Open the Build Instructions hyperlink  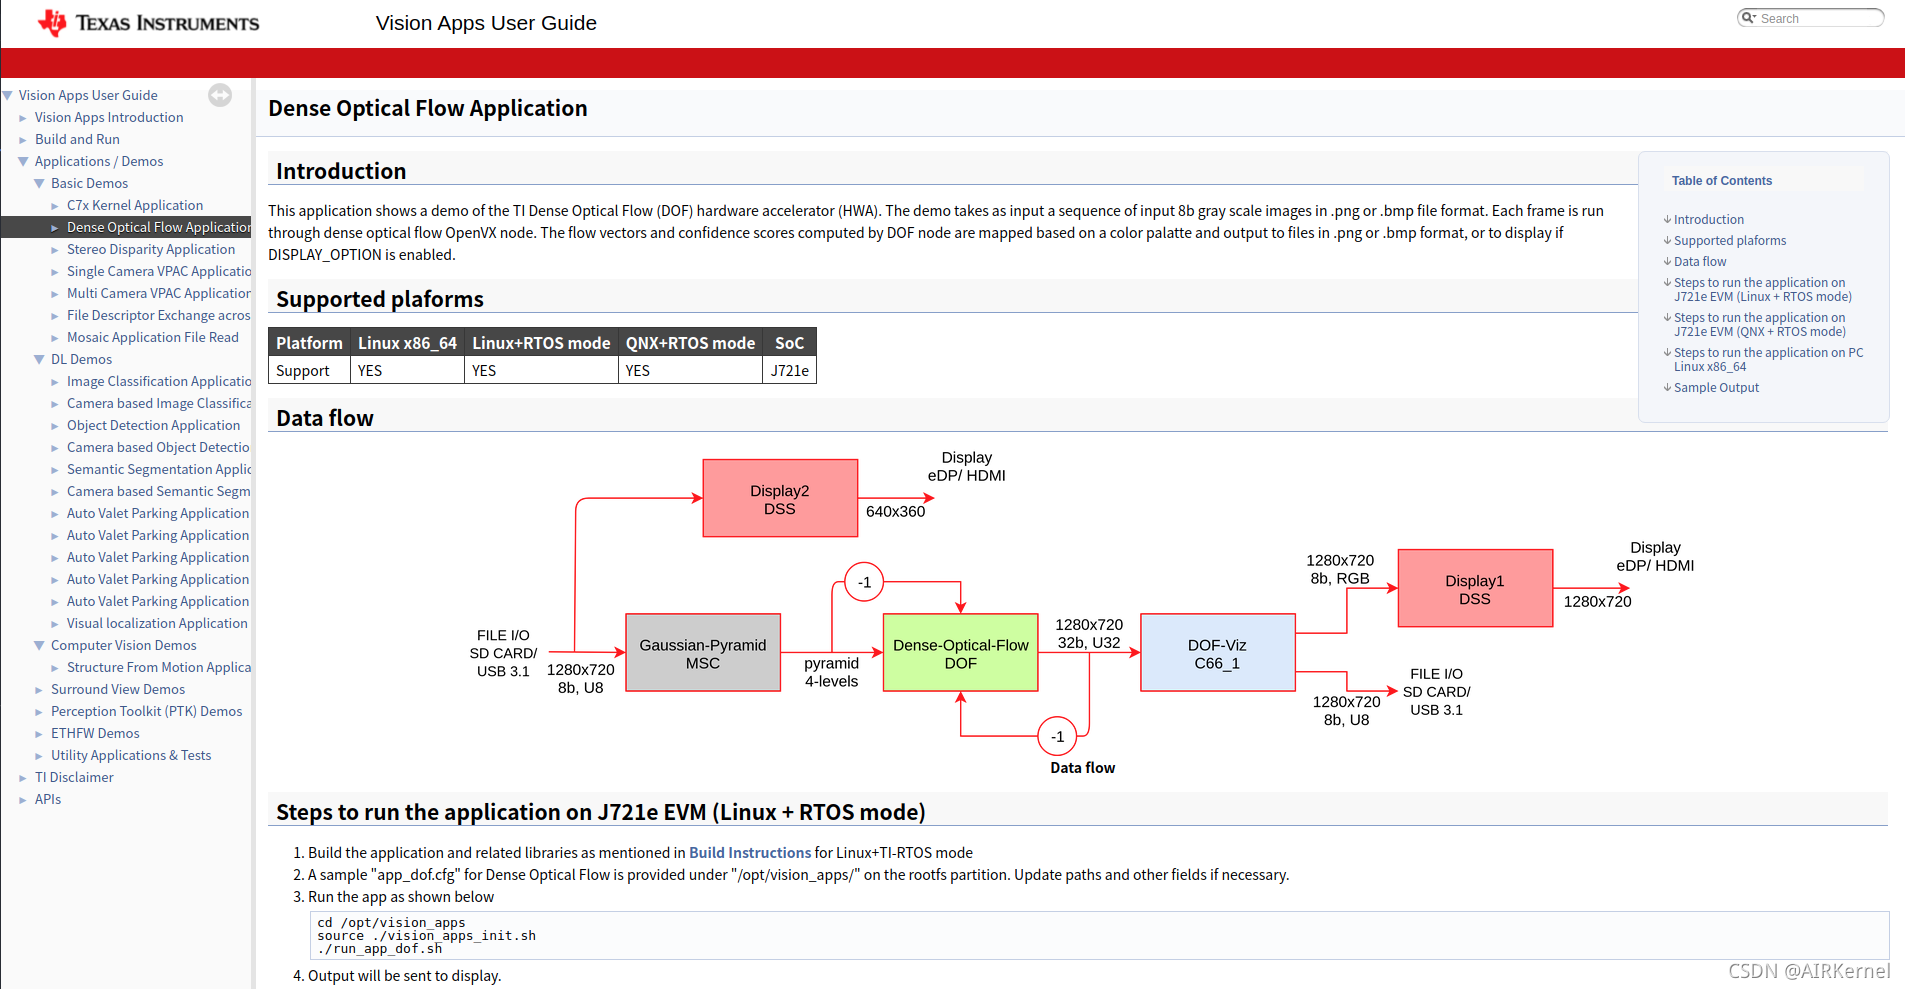750,853
